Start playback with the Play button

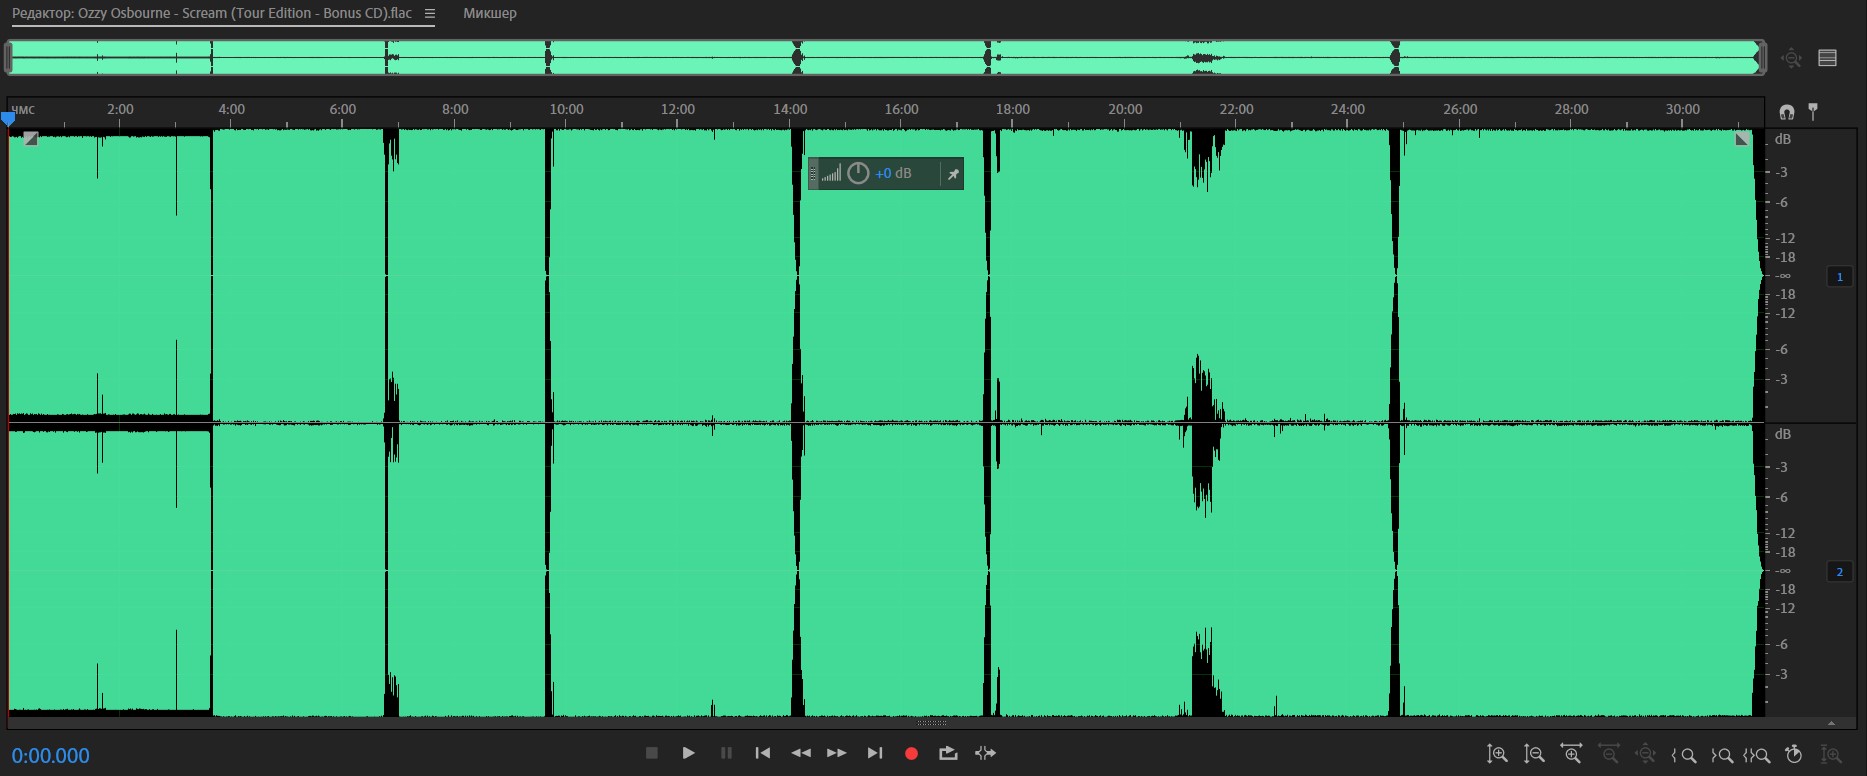click(x=688, y=753)
